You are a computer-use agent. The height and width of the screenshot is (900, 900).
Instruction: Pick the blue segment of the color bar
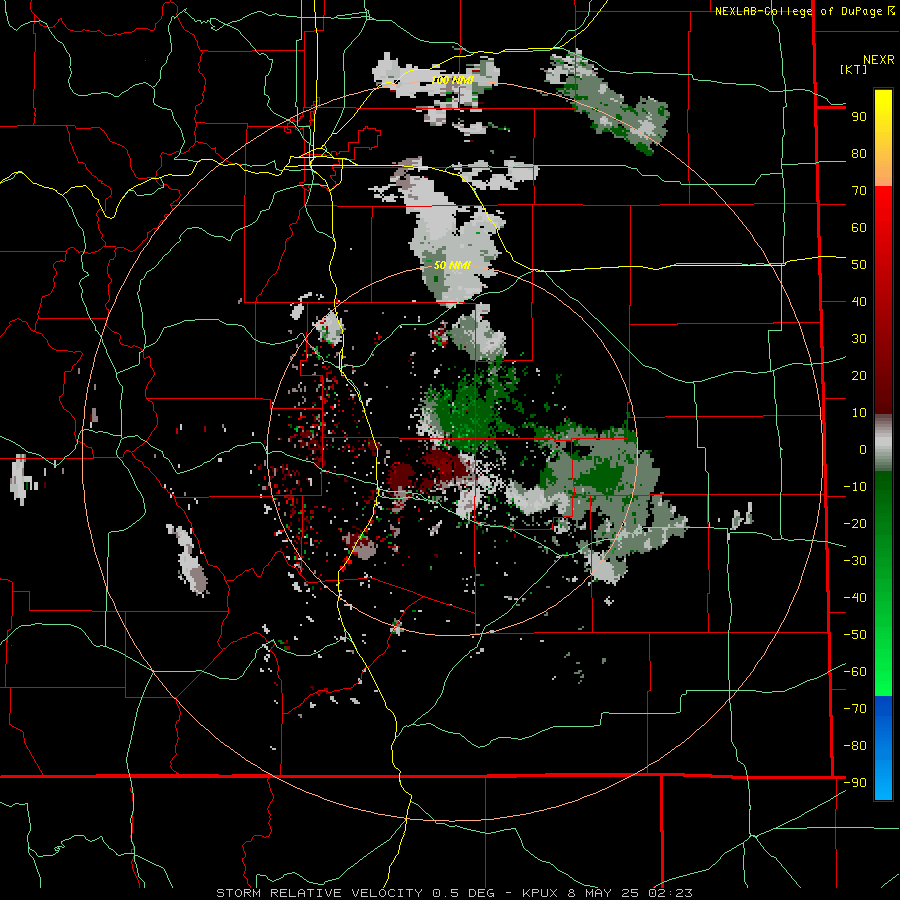883,747
